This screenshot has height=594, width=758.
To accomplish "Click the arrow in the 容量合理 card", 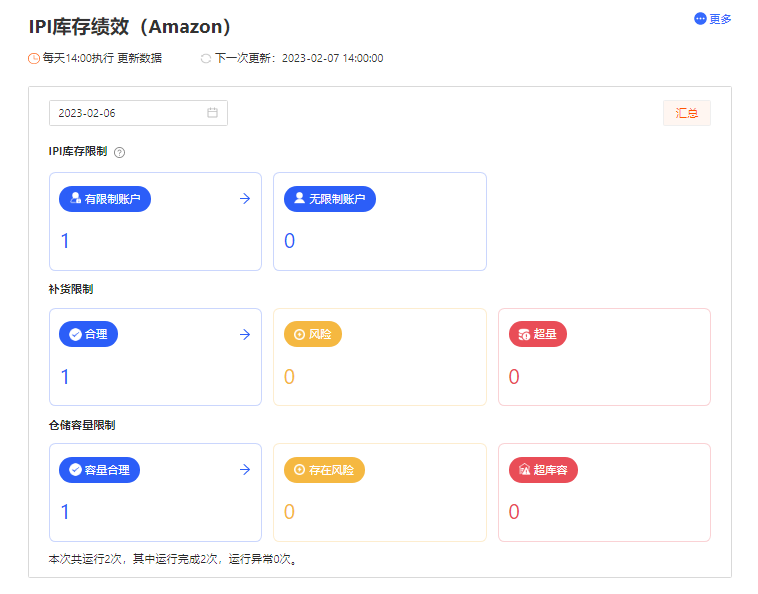I will pos(245,469).
